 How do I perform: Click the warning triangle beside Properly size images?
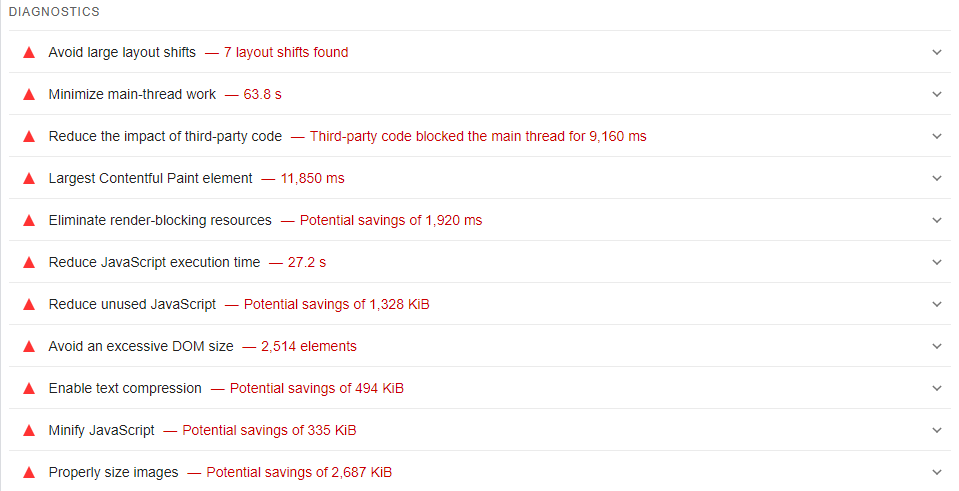[x=29, y=472]
